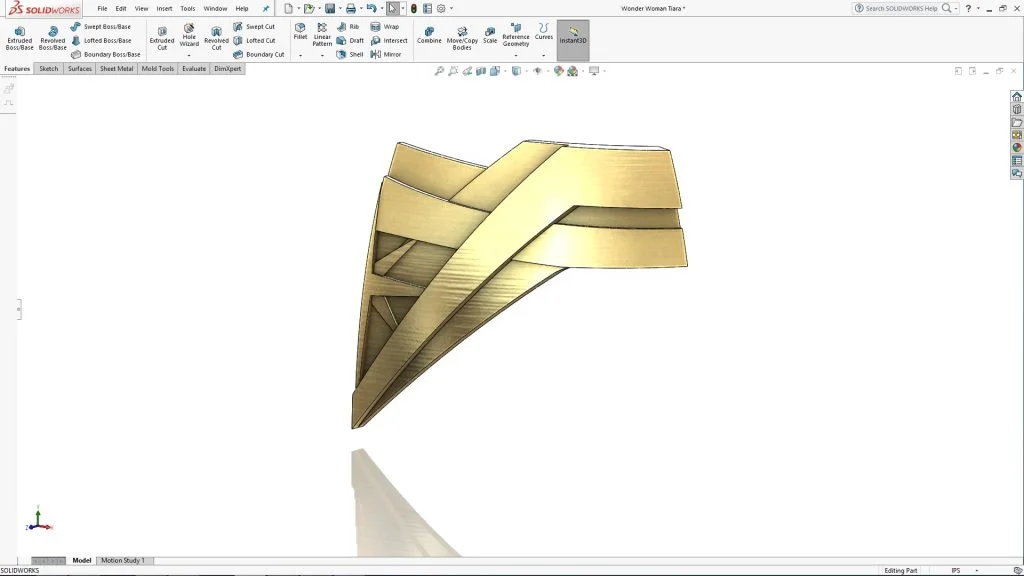Click the Search SOLIDWORKS Help field
Image resolution: width=1024 pixels, height=576 pixels.
900,8
